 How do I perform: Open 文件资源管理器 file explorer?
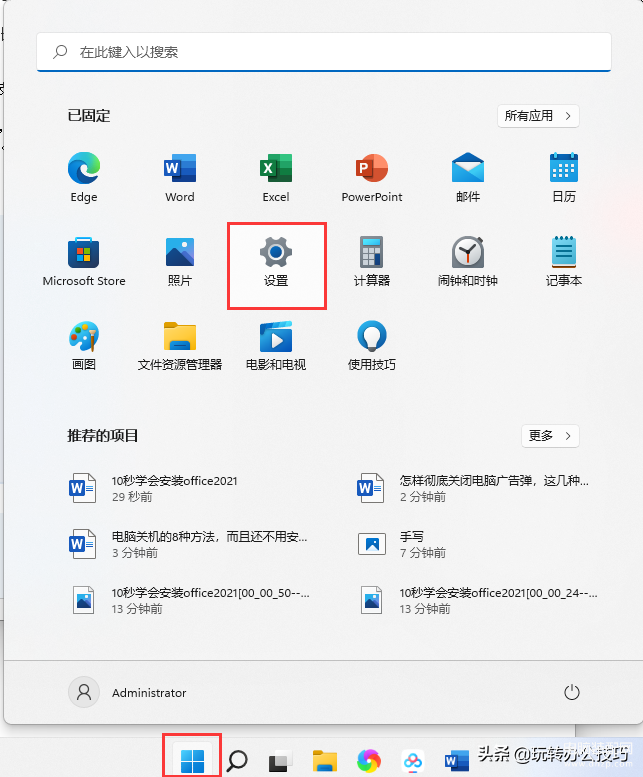(x=180, y=345)
